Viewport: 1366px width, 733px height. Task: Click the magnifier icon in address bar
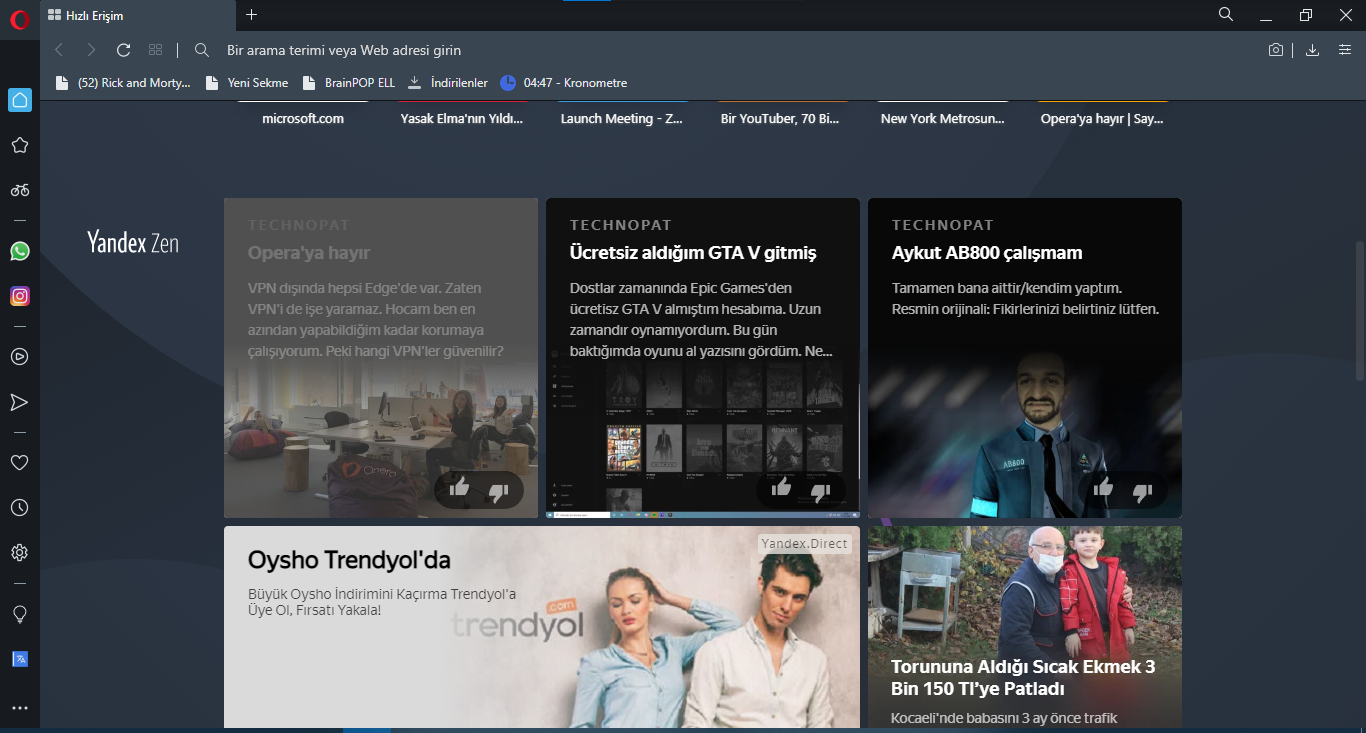tap(202, 50)
